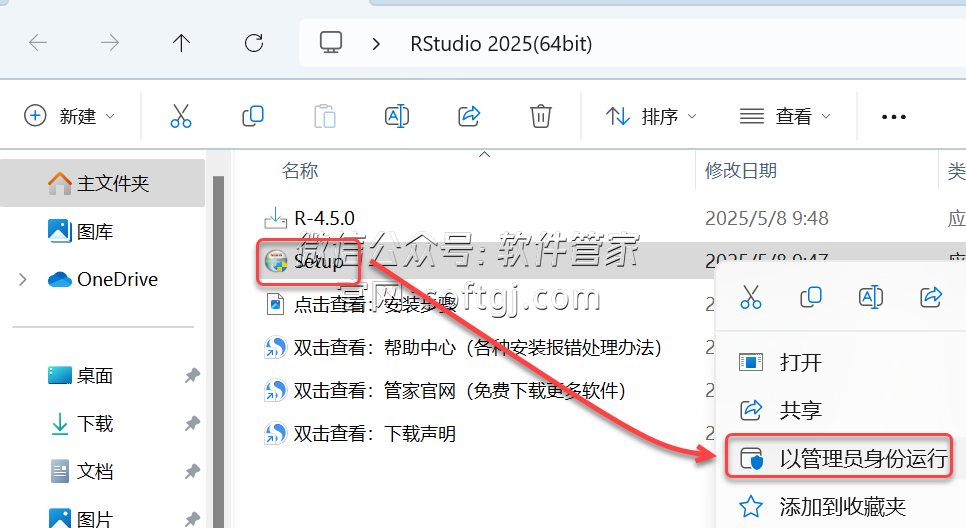
Task: Go back with the left arrow button
Action: (38, 43)
